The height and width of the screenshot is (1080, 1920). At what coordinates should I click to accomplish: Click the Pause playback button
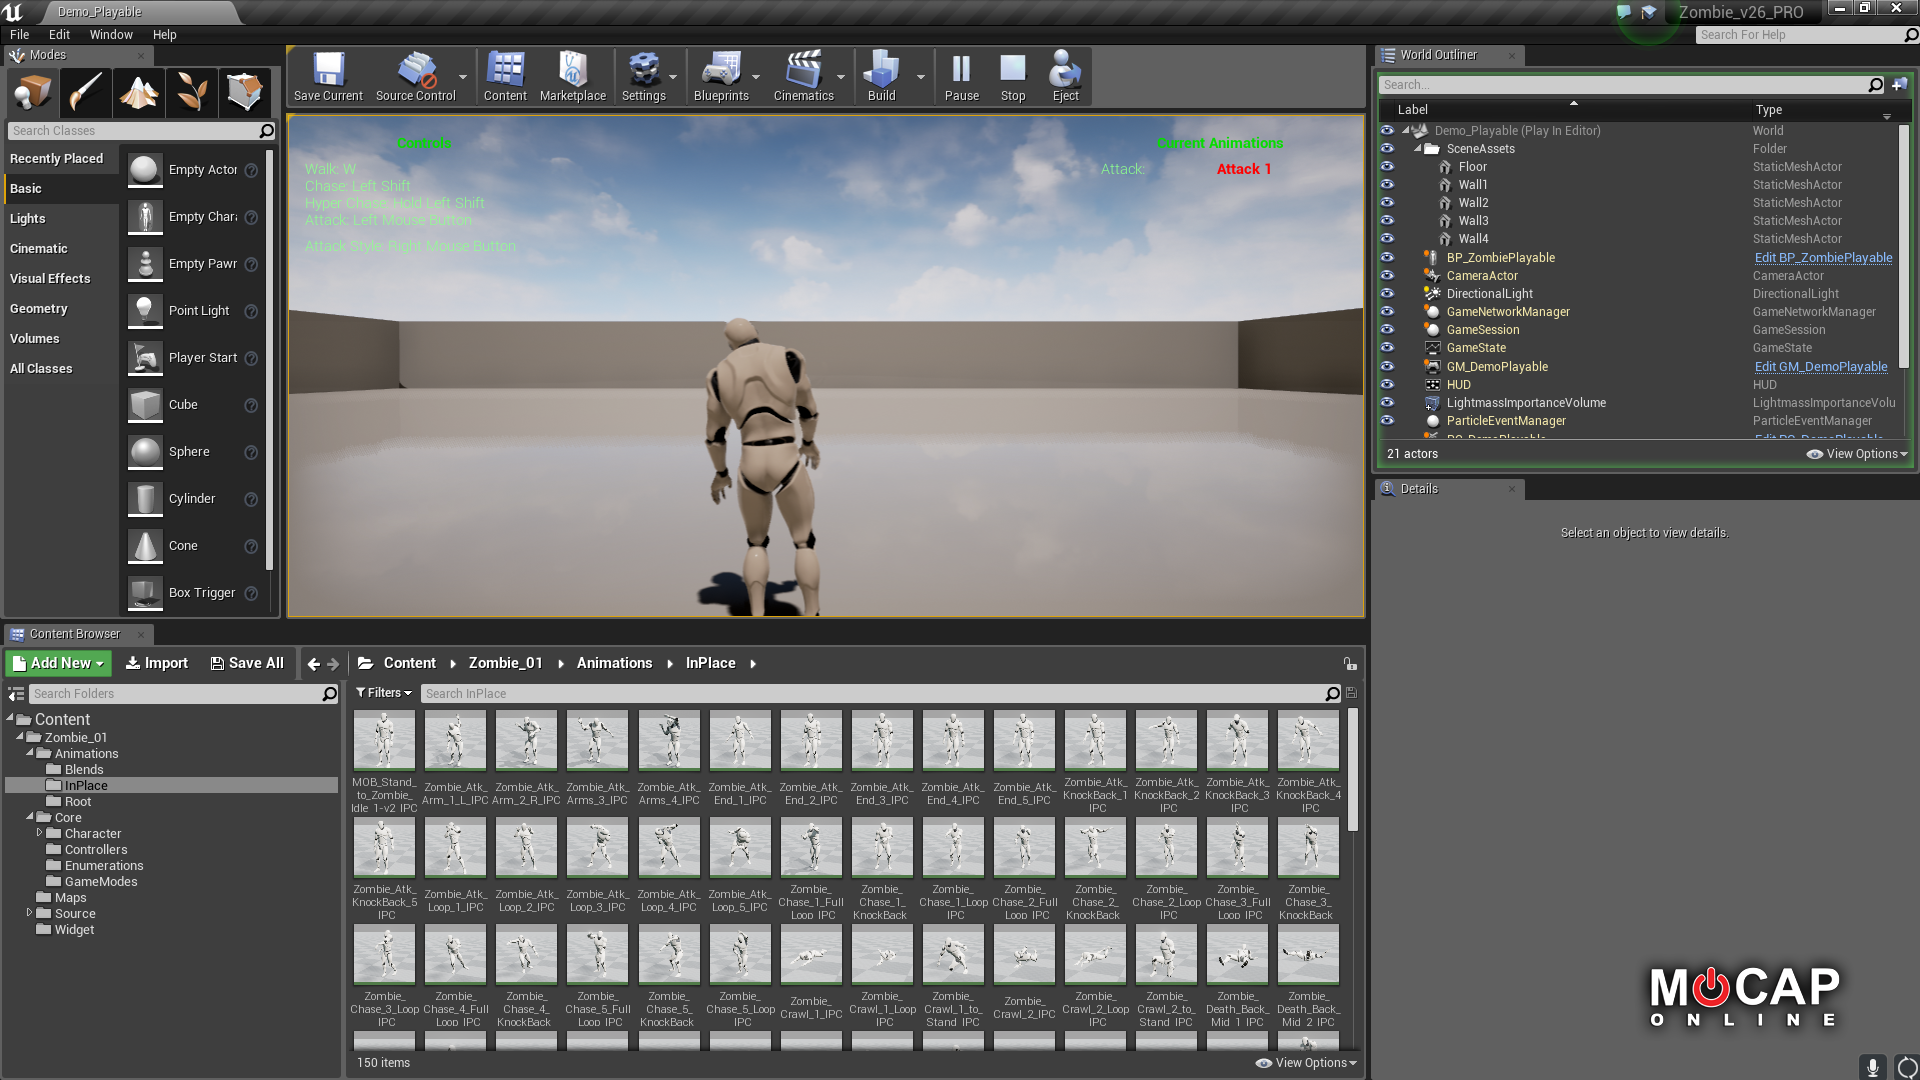point(961,76)
